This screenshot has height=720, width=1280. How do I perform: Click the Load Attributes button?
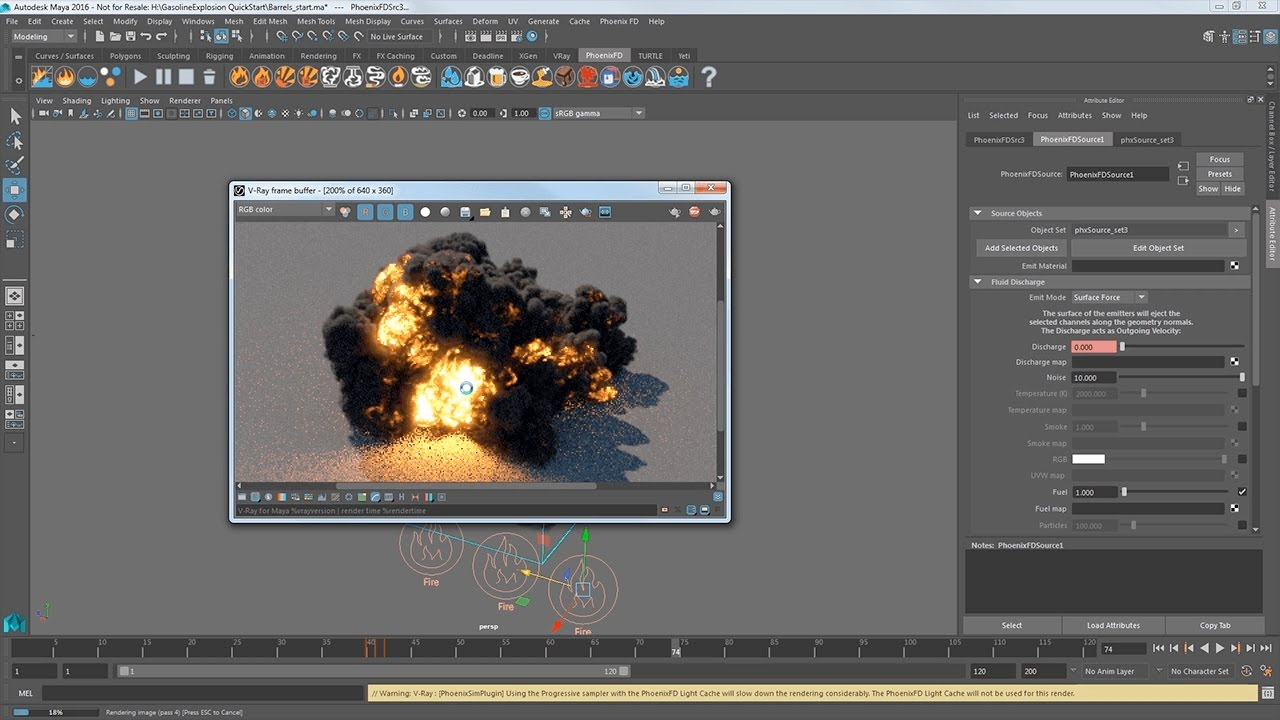tap(1113, 625)
